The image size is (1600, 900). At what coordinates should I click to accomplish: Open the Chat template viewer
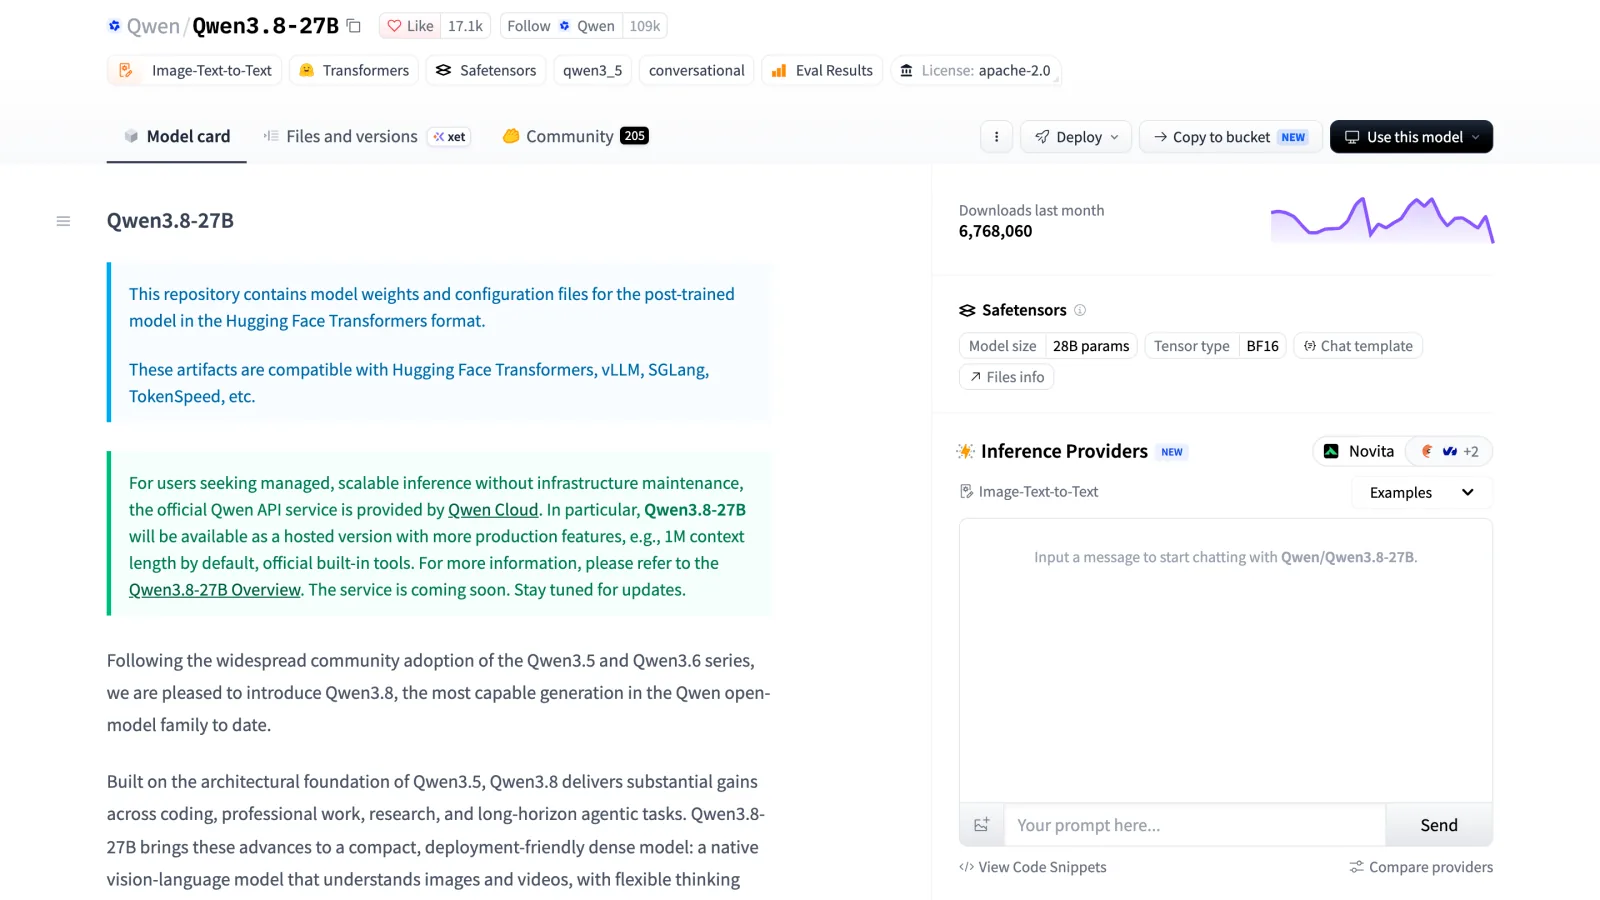1358,346
